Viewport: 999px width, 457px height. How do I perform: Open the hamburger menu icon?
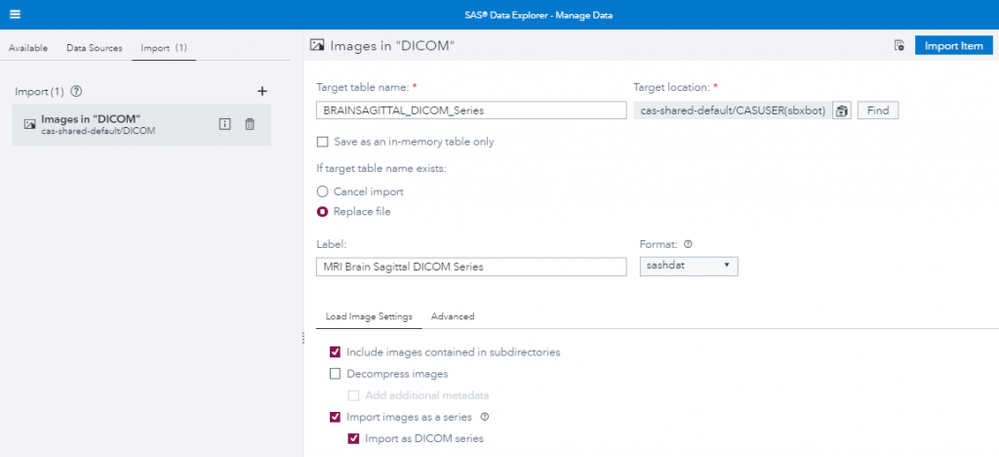(15, 15)
